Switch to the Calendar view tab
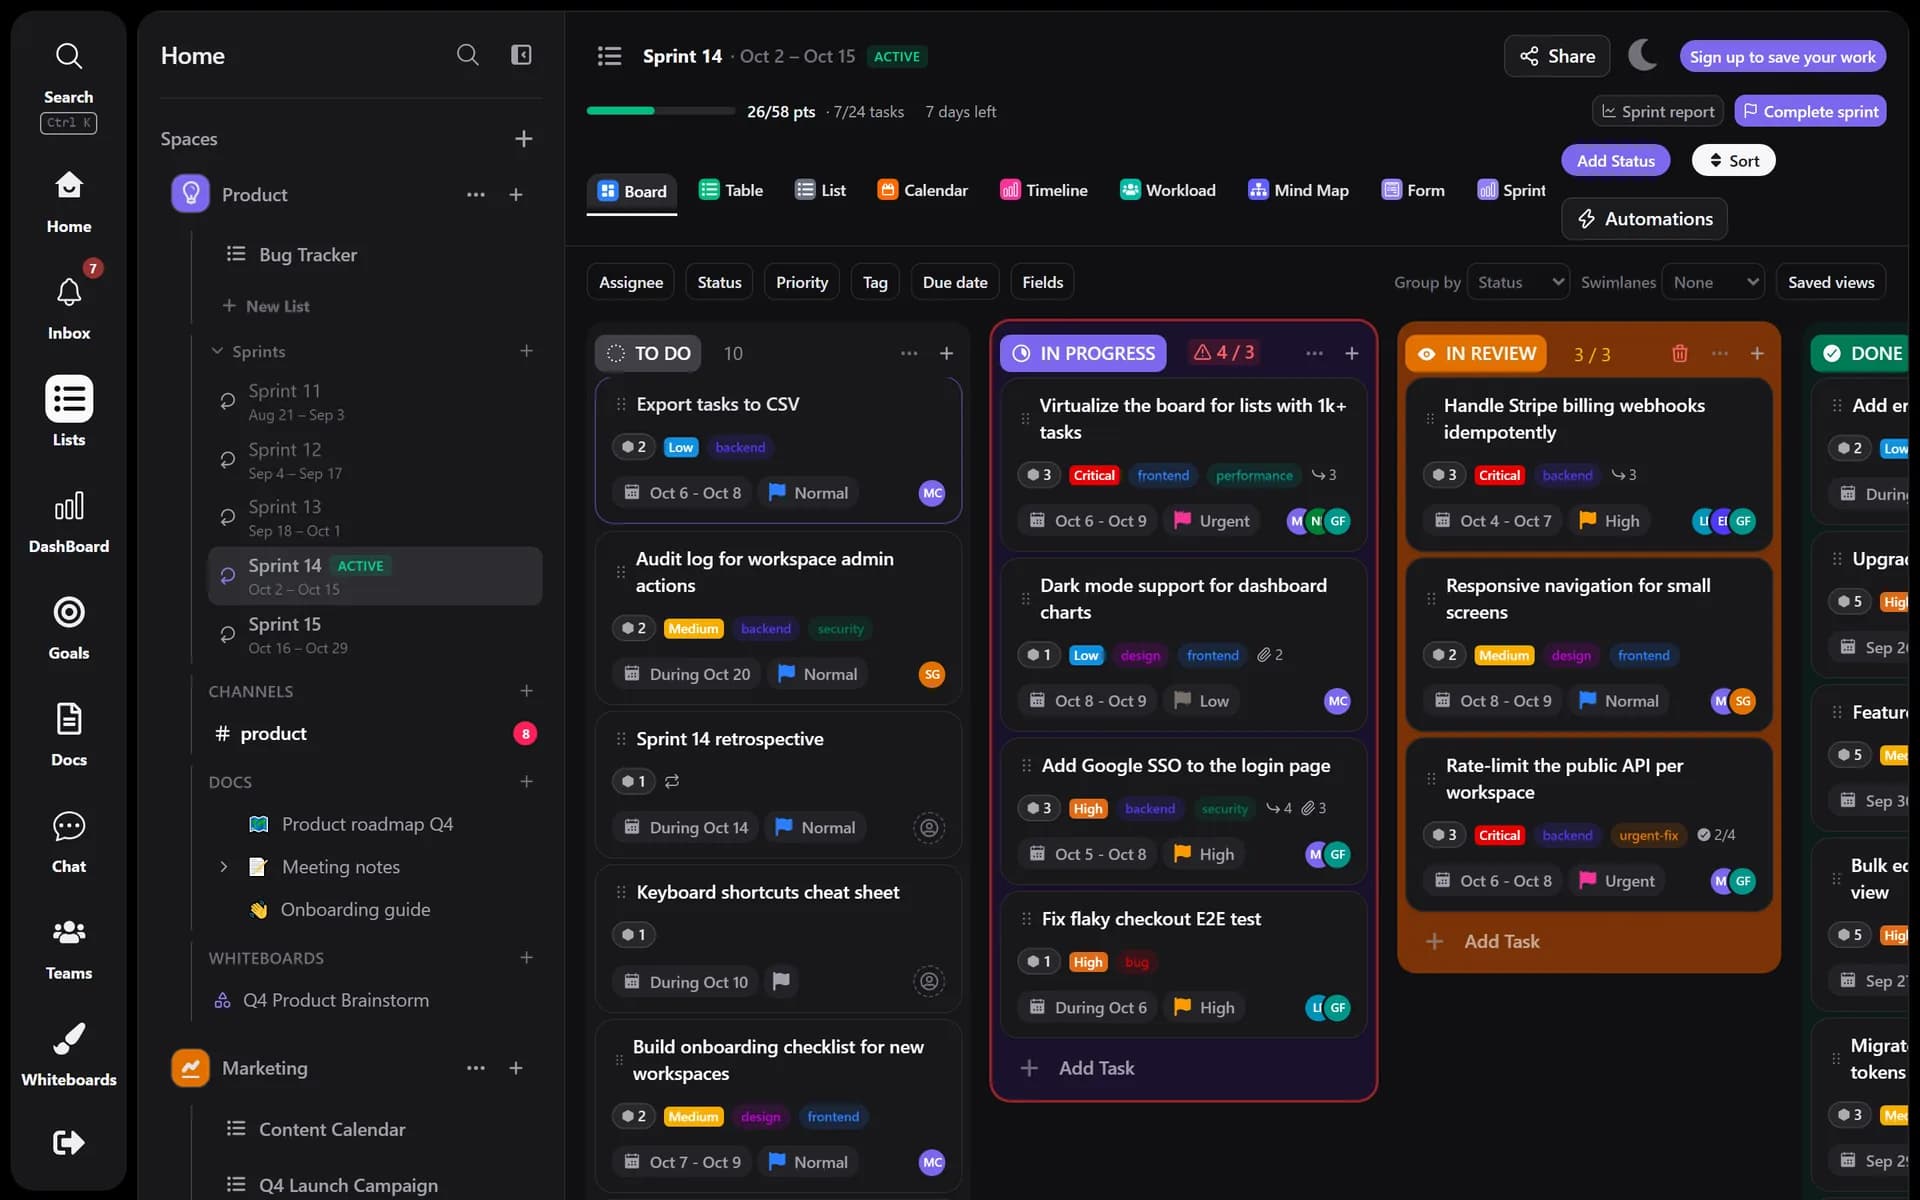Screen dimensions: 1920x1200 (922, 190)
